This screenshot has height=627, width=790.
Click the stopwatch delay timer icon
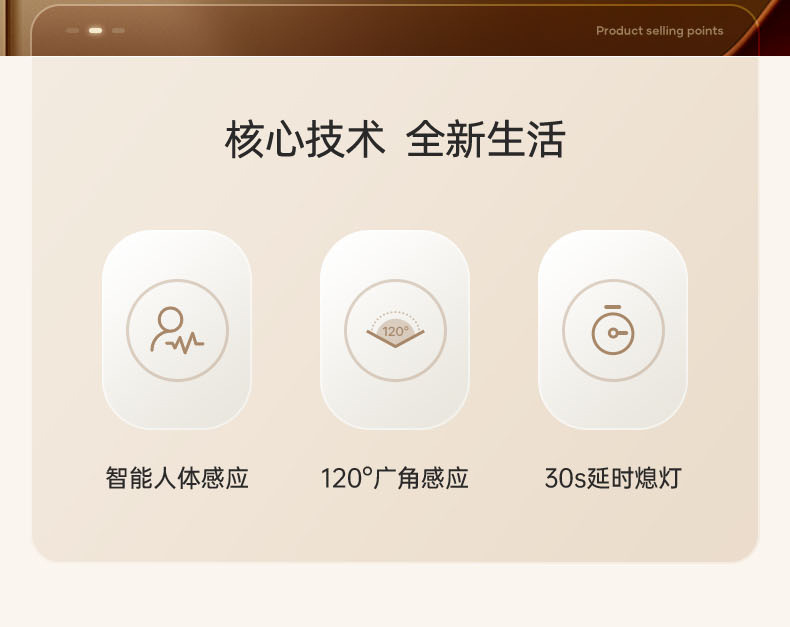[x=613, y=330]
